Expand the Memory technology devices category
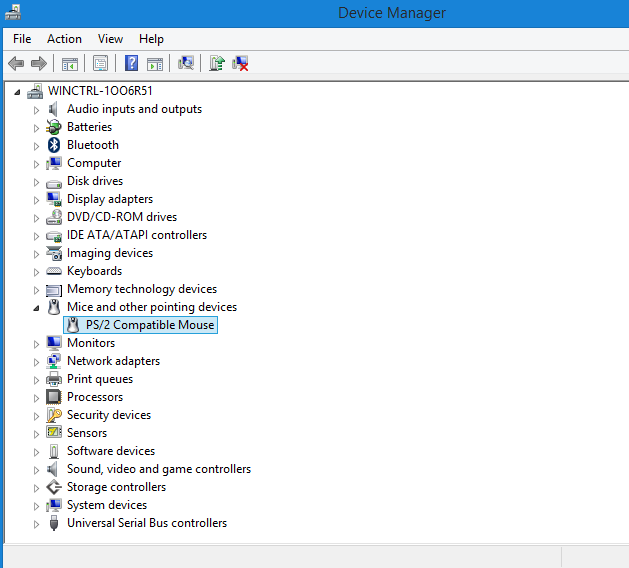Screen dimensions: 629x568 [36, 290]
